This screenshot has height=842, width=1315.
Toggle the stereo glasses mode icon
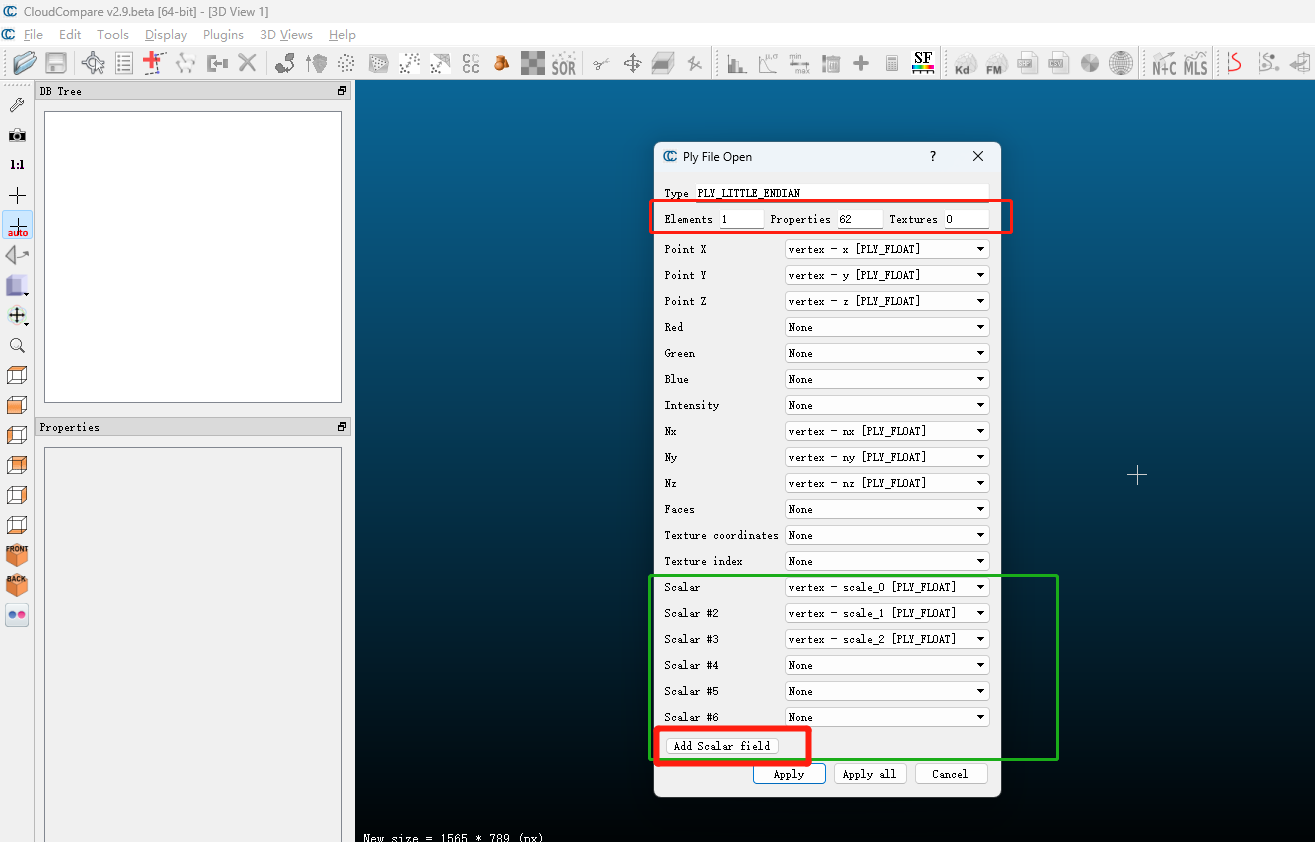[x=17, y=615]
